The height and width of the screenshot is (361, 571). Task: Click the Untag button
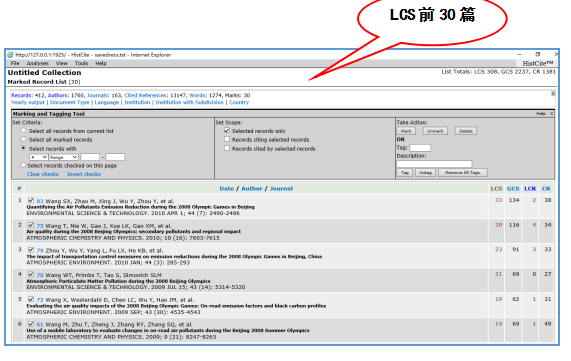pos(425,173)
